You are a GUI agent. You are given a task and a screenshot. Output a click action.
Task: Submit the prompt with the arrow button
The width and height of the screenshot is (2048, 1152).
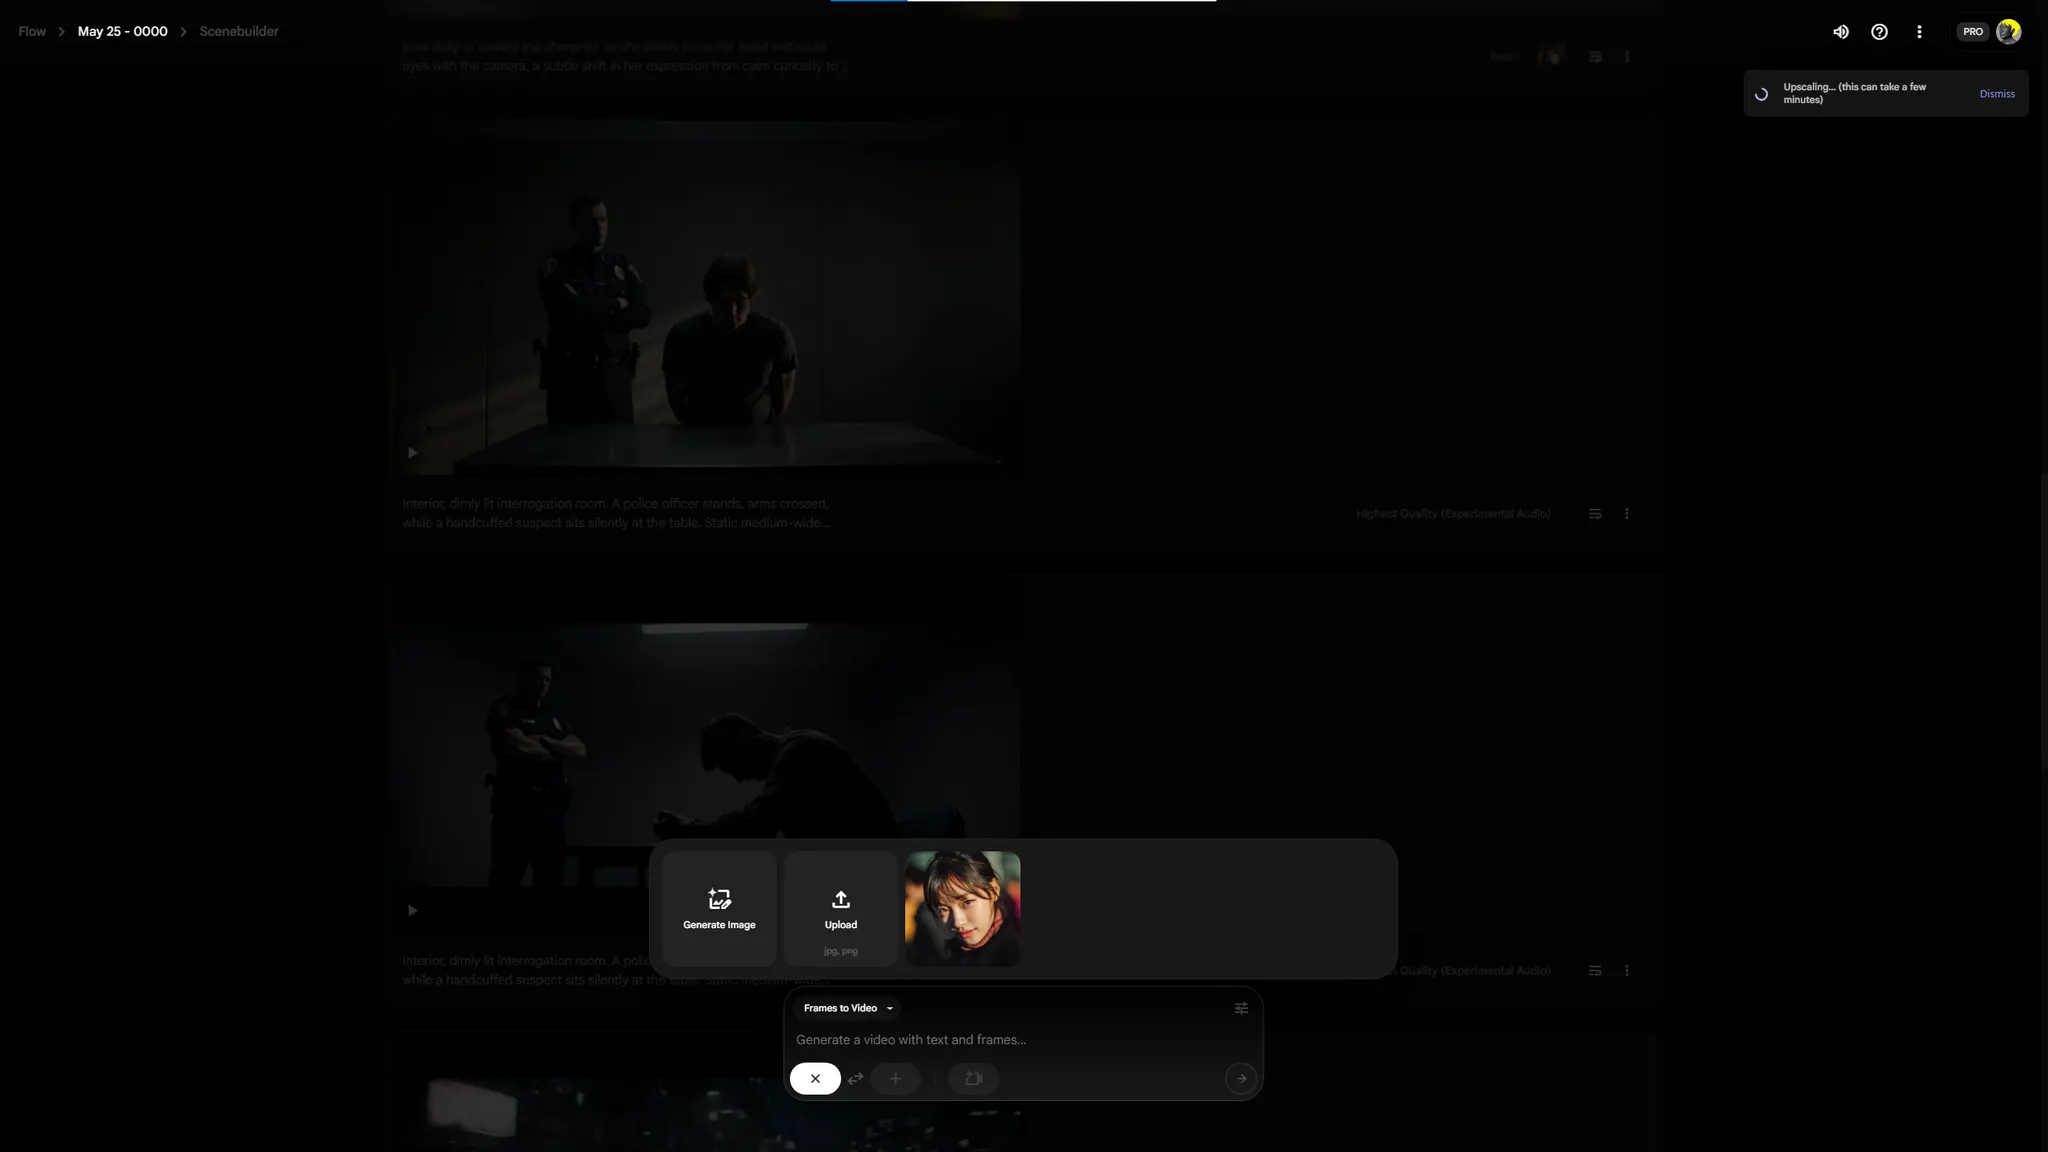point(1241,1078)
